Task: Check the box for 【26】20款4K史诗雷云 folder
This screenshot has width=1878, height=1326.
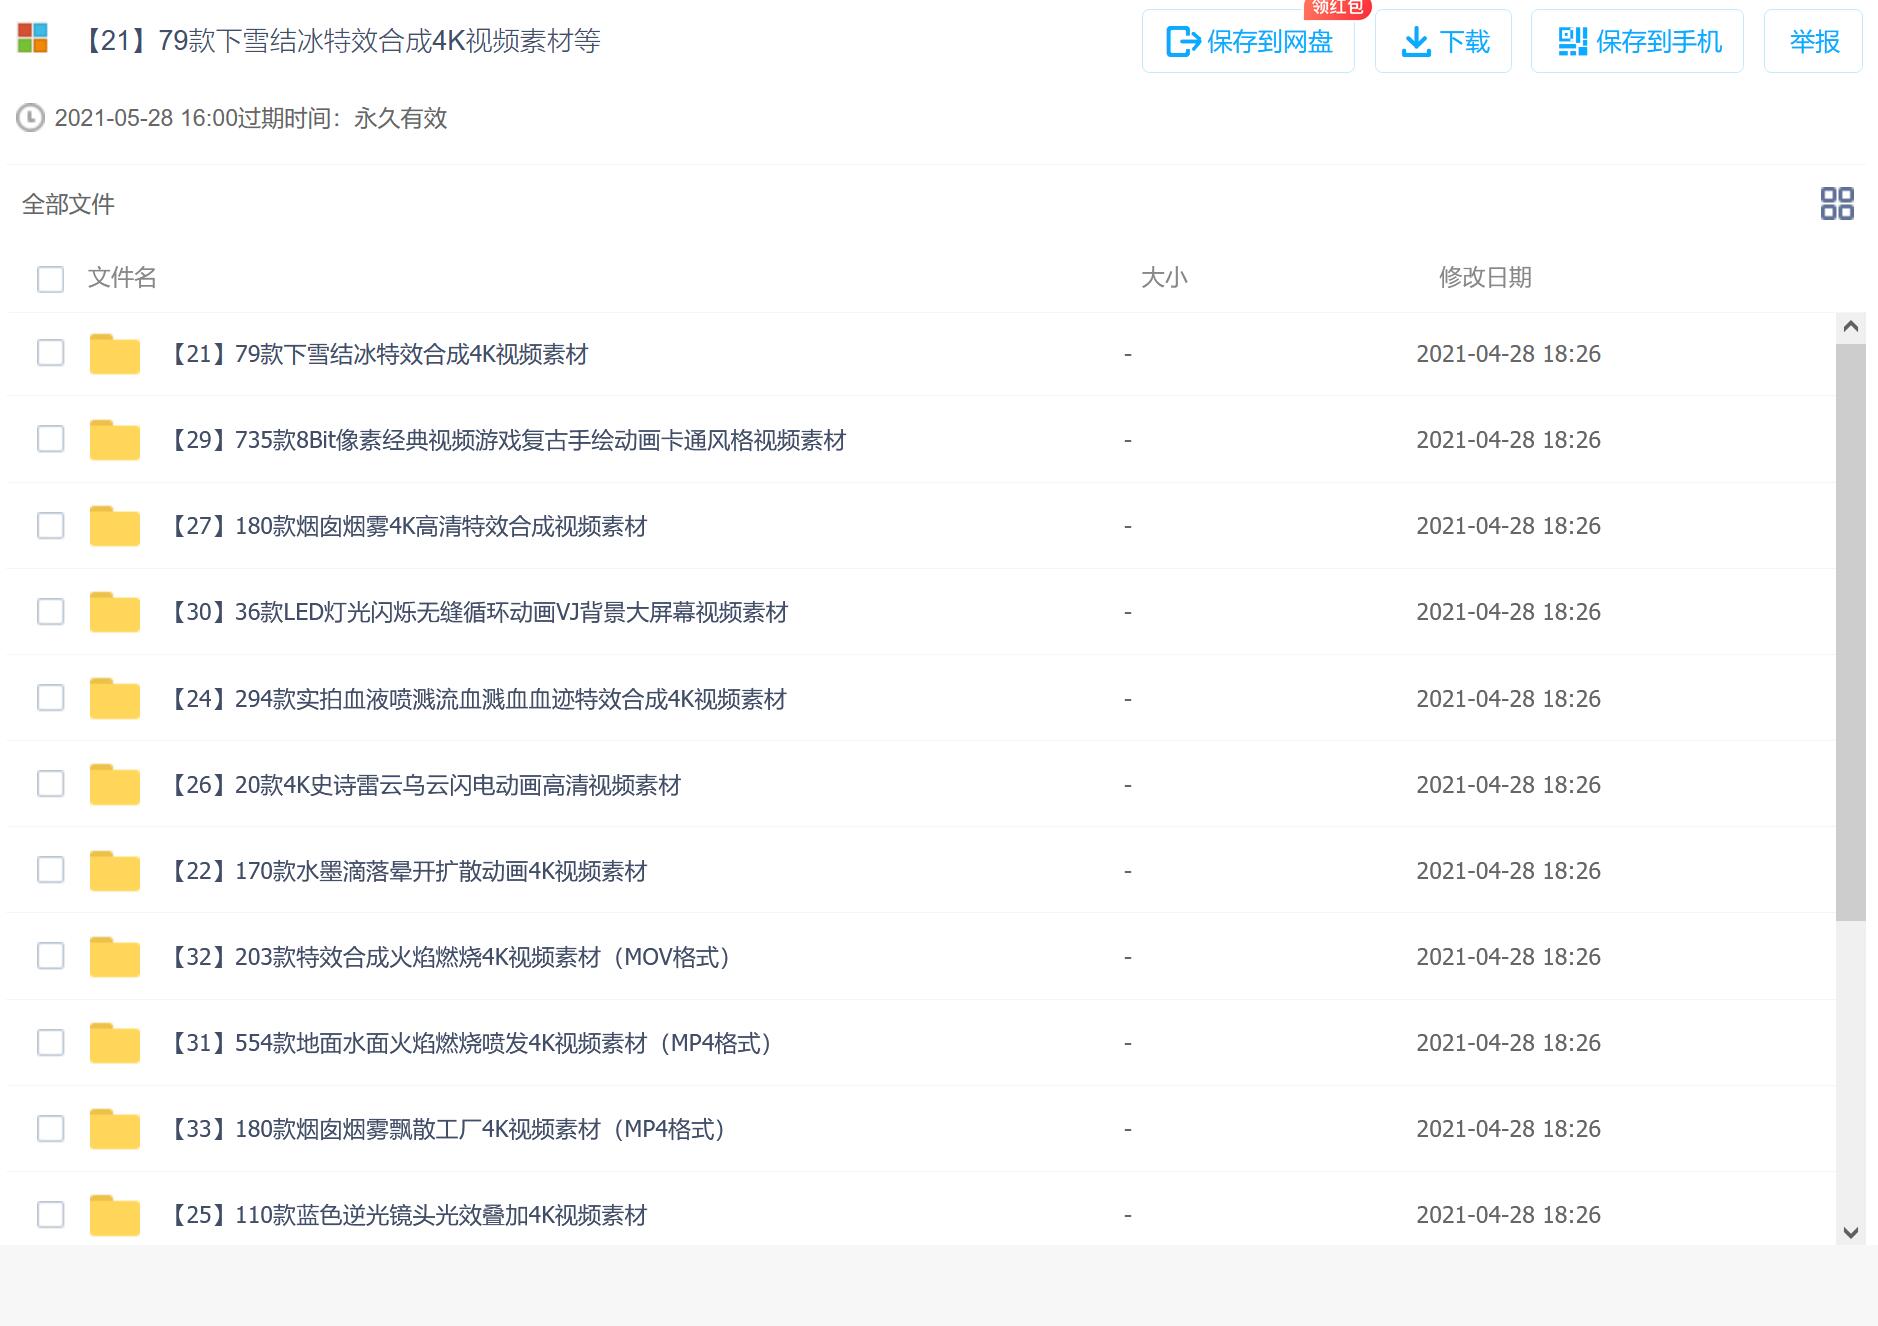Action: tap(50, 783)
